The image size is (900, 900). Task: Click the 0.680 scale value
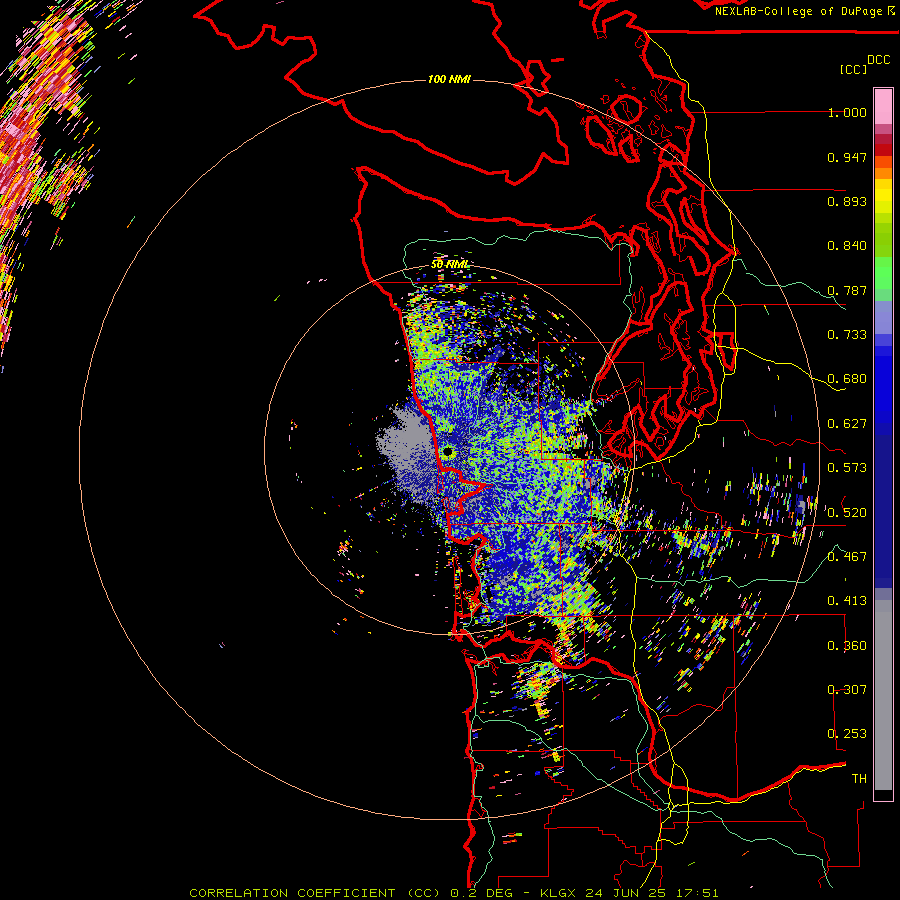847,379
